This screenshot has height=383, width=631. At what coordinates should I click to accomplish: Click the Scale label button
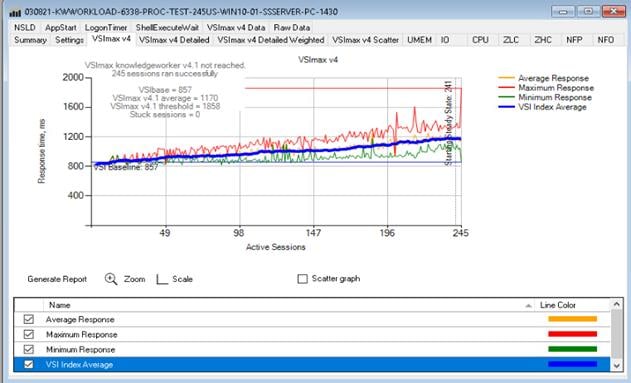[182, 279]
